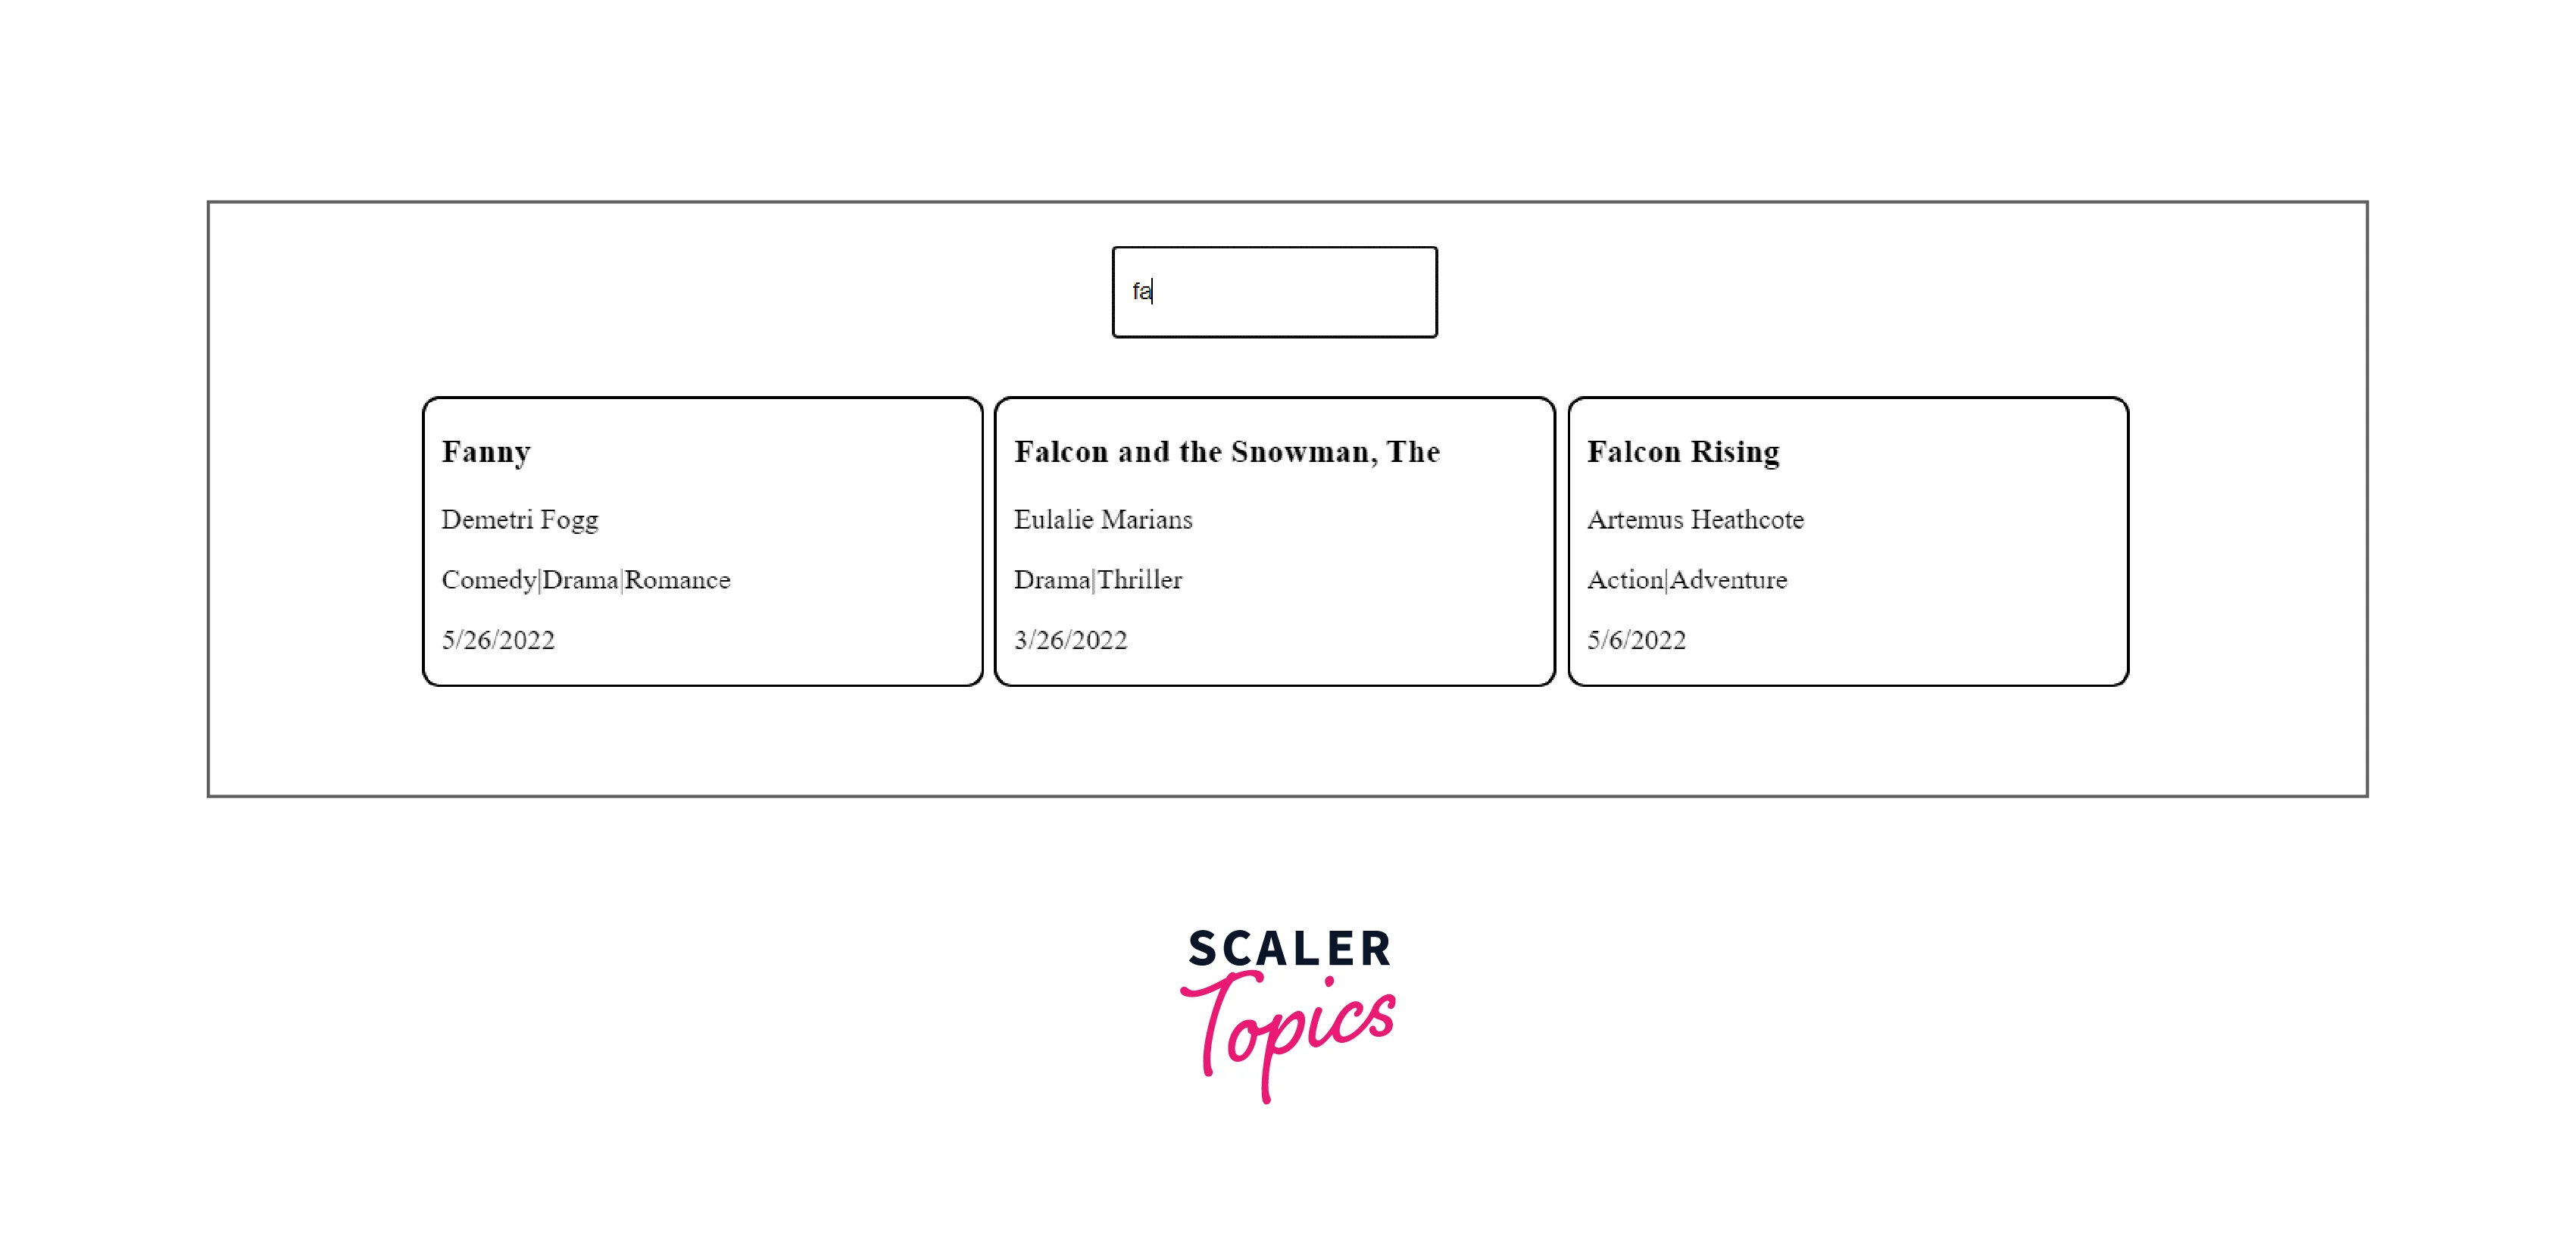Select Drama|Thriller genre tag
The image size is (2576, 1242).
[x=1101, y=579]
